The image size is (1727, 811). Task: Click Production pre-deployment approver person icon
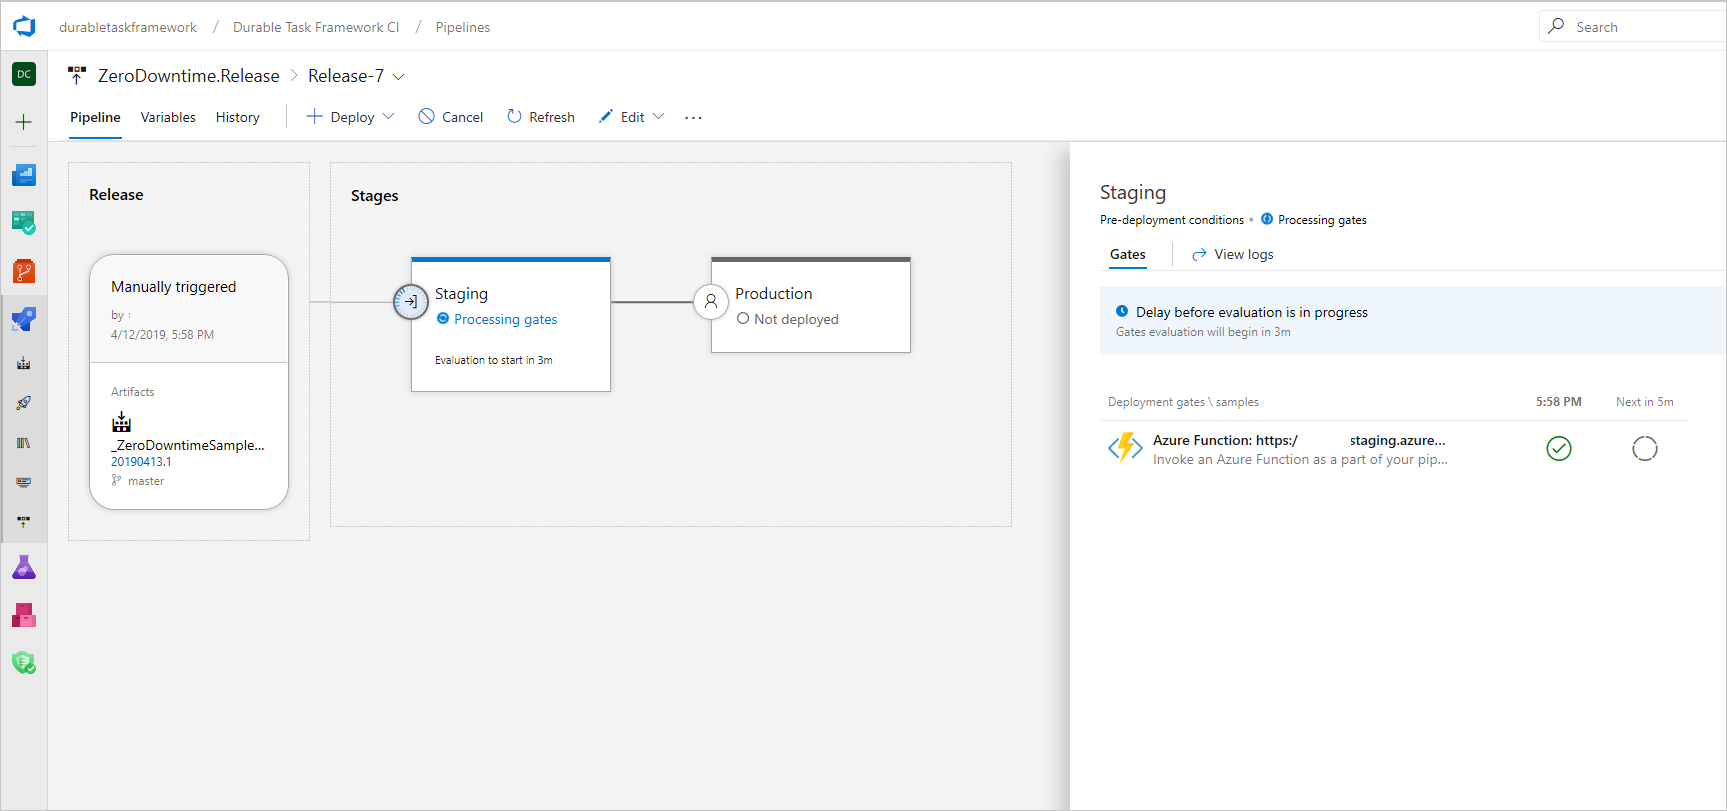click(x=711, y=301)
